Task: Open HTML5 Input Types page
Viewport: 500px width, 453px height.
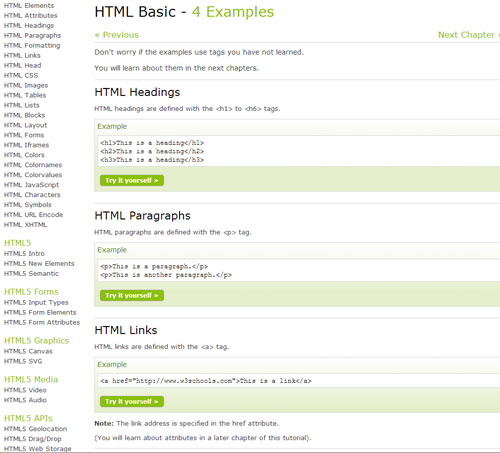Action: (36, 303)
